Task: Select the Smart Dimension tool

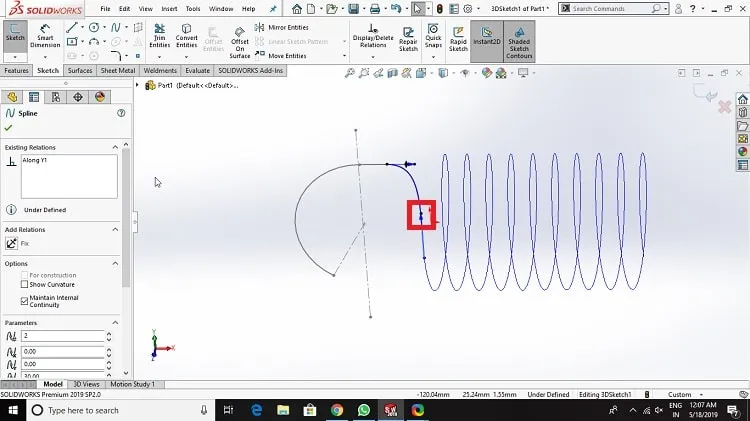Action: pos(45,36)
